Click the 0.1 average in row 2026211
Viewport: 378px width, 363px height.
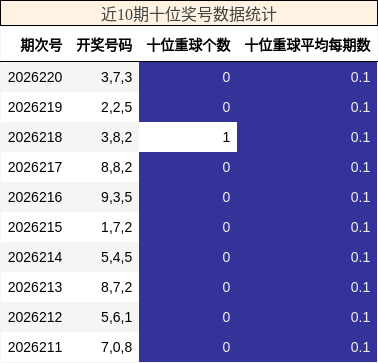[360, 347]
